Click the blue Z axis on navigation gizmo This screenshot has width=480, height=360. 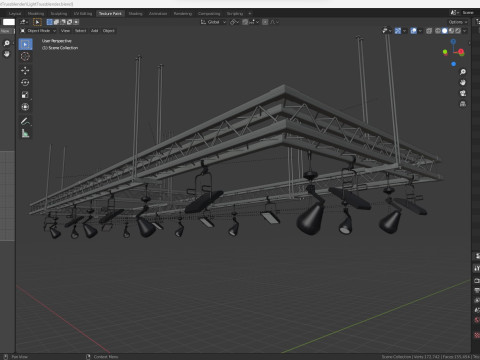[x=453, y=42]
